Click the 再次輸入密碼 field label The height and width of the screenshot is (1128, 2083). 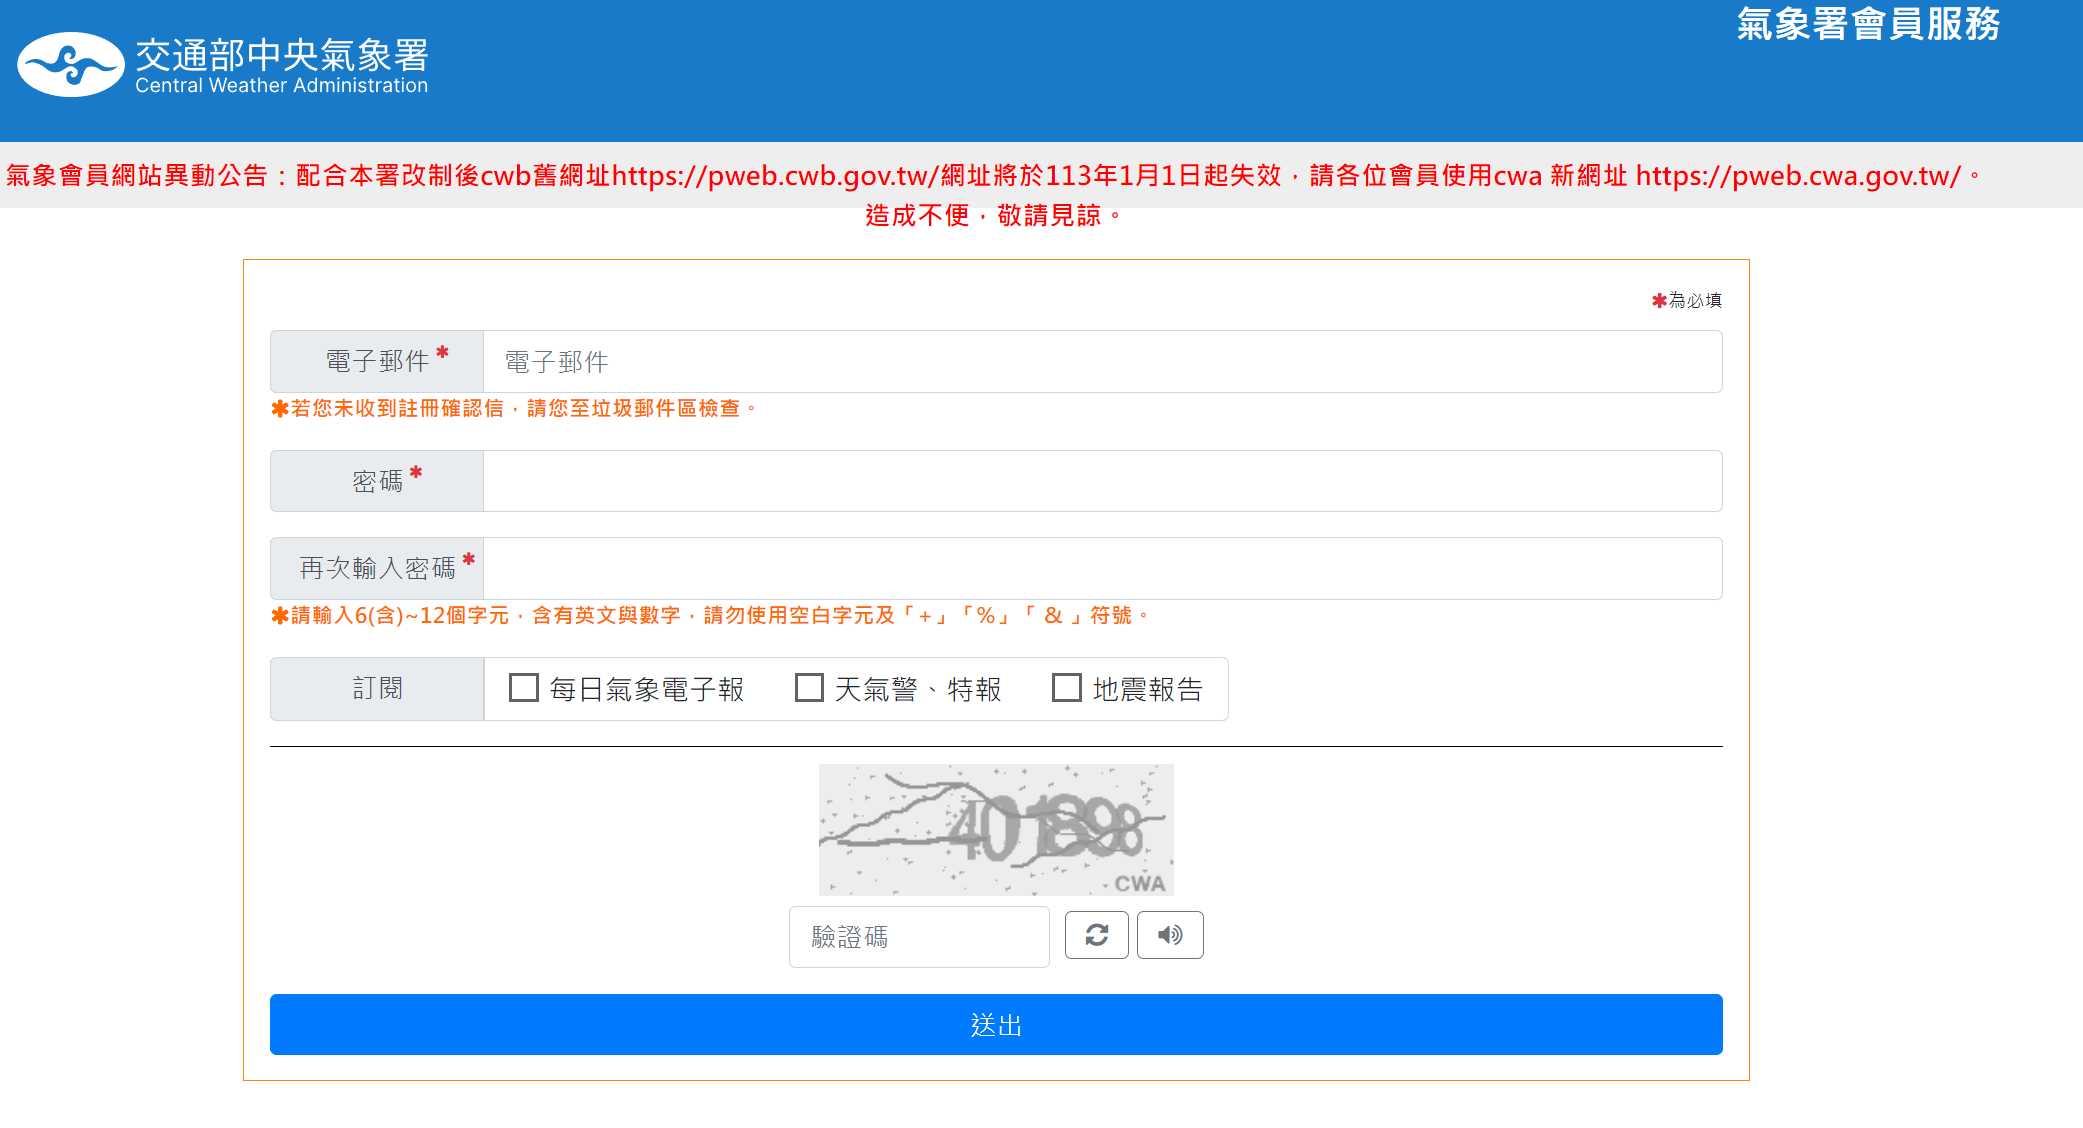(377, 568)
